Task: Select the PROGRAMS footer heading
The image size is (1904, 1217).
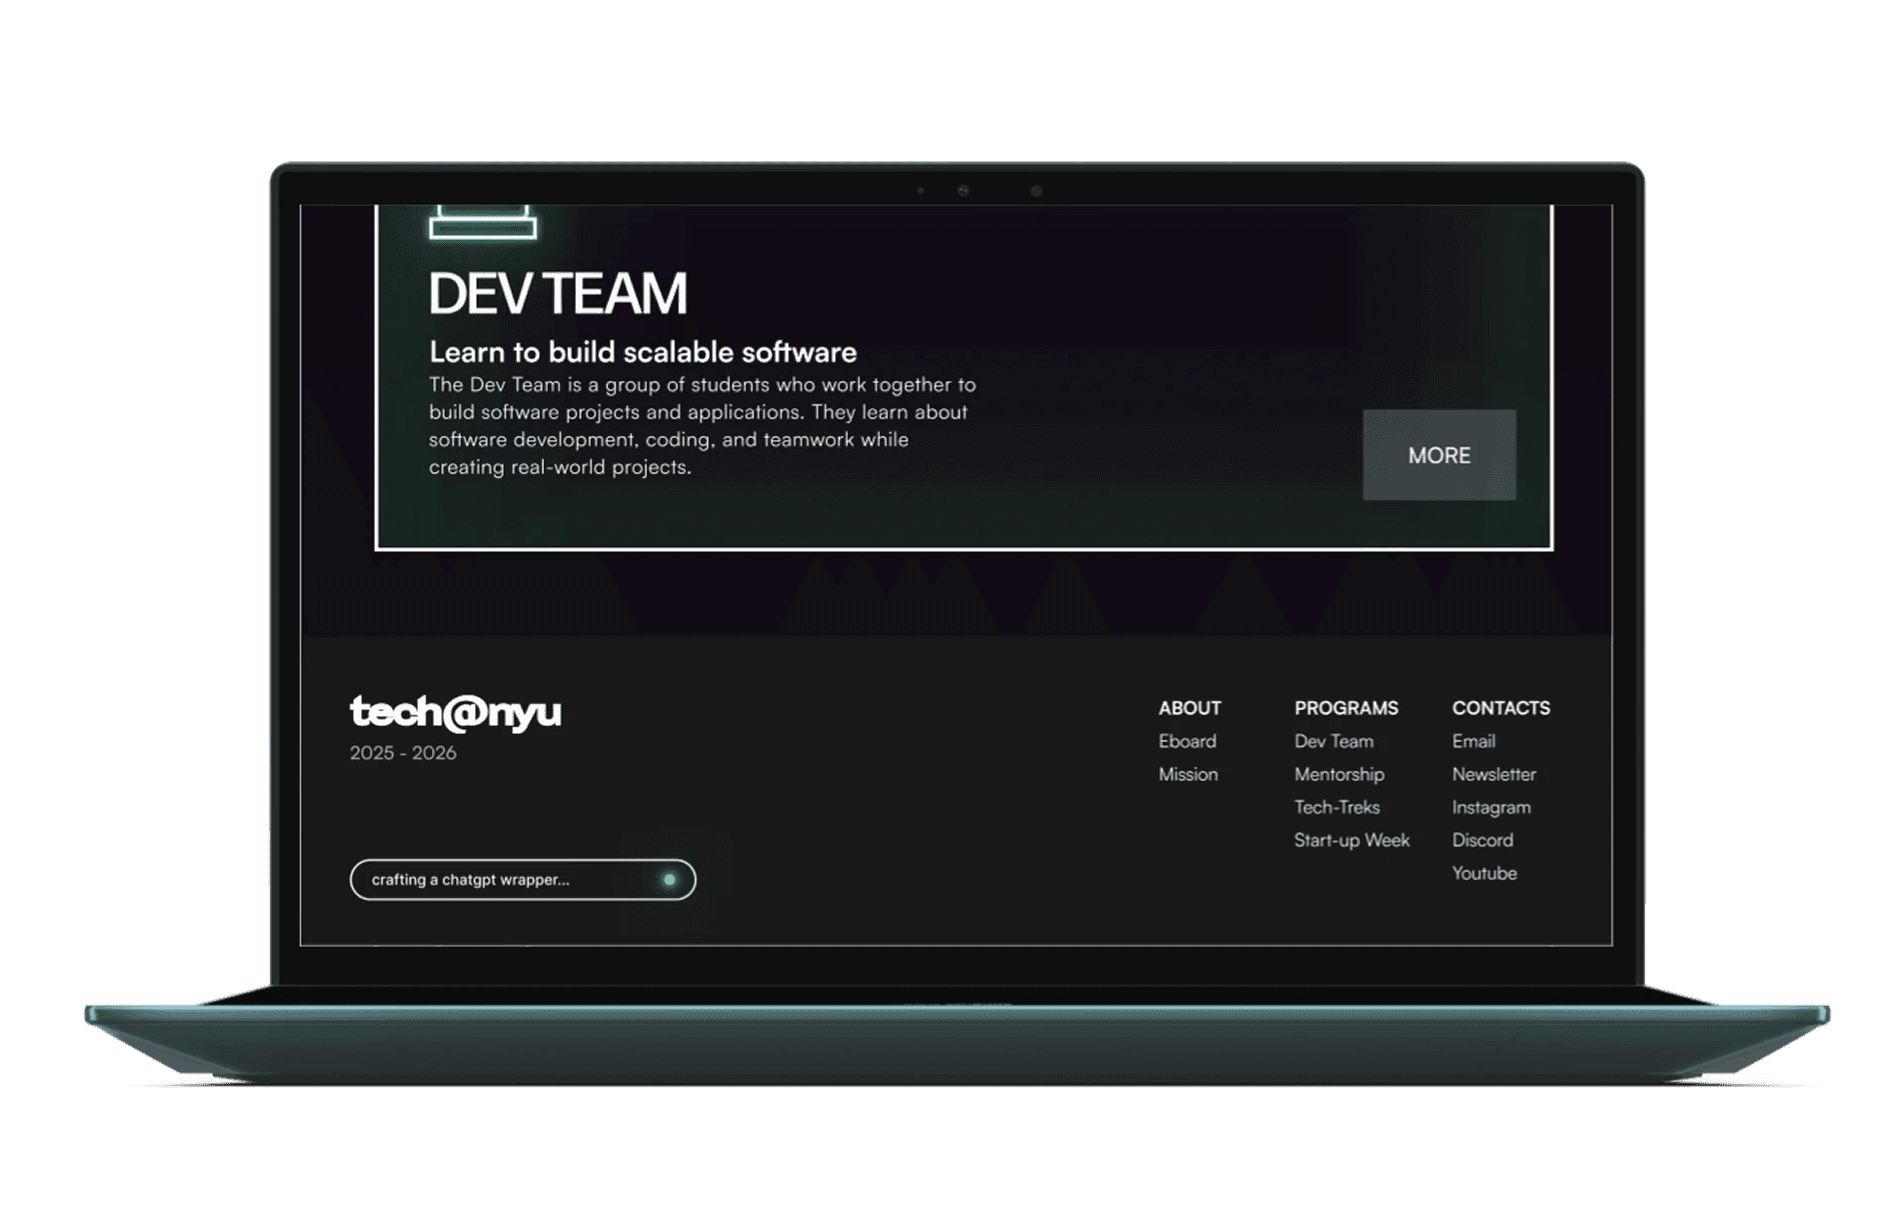Action: [1346, 708]
